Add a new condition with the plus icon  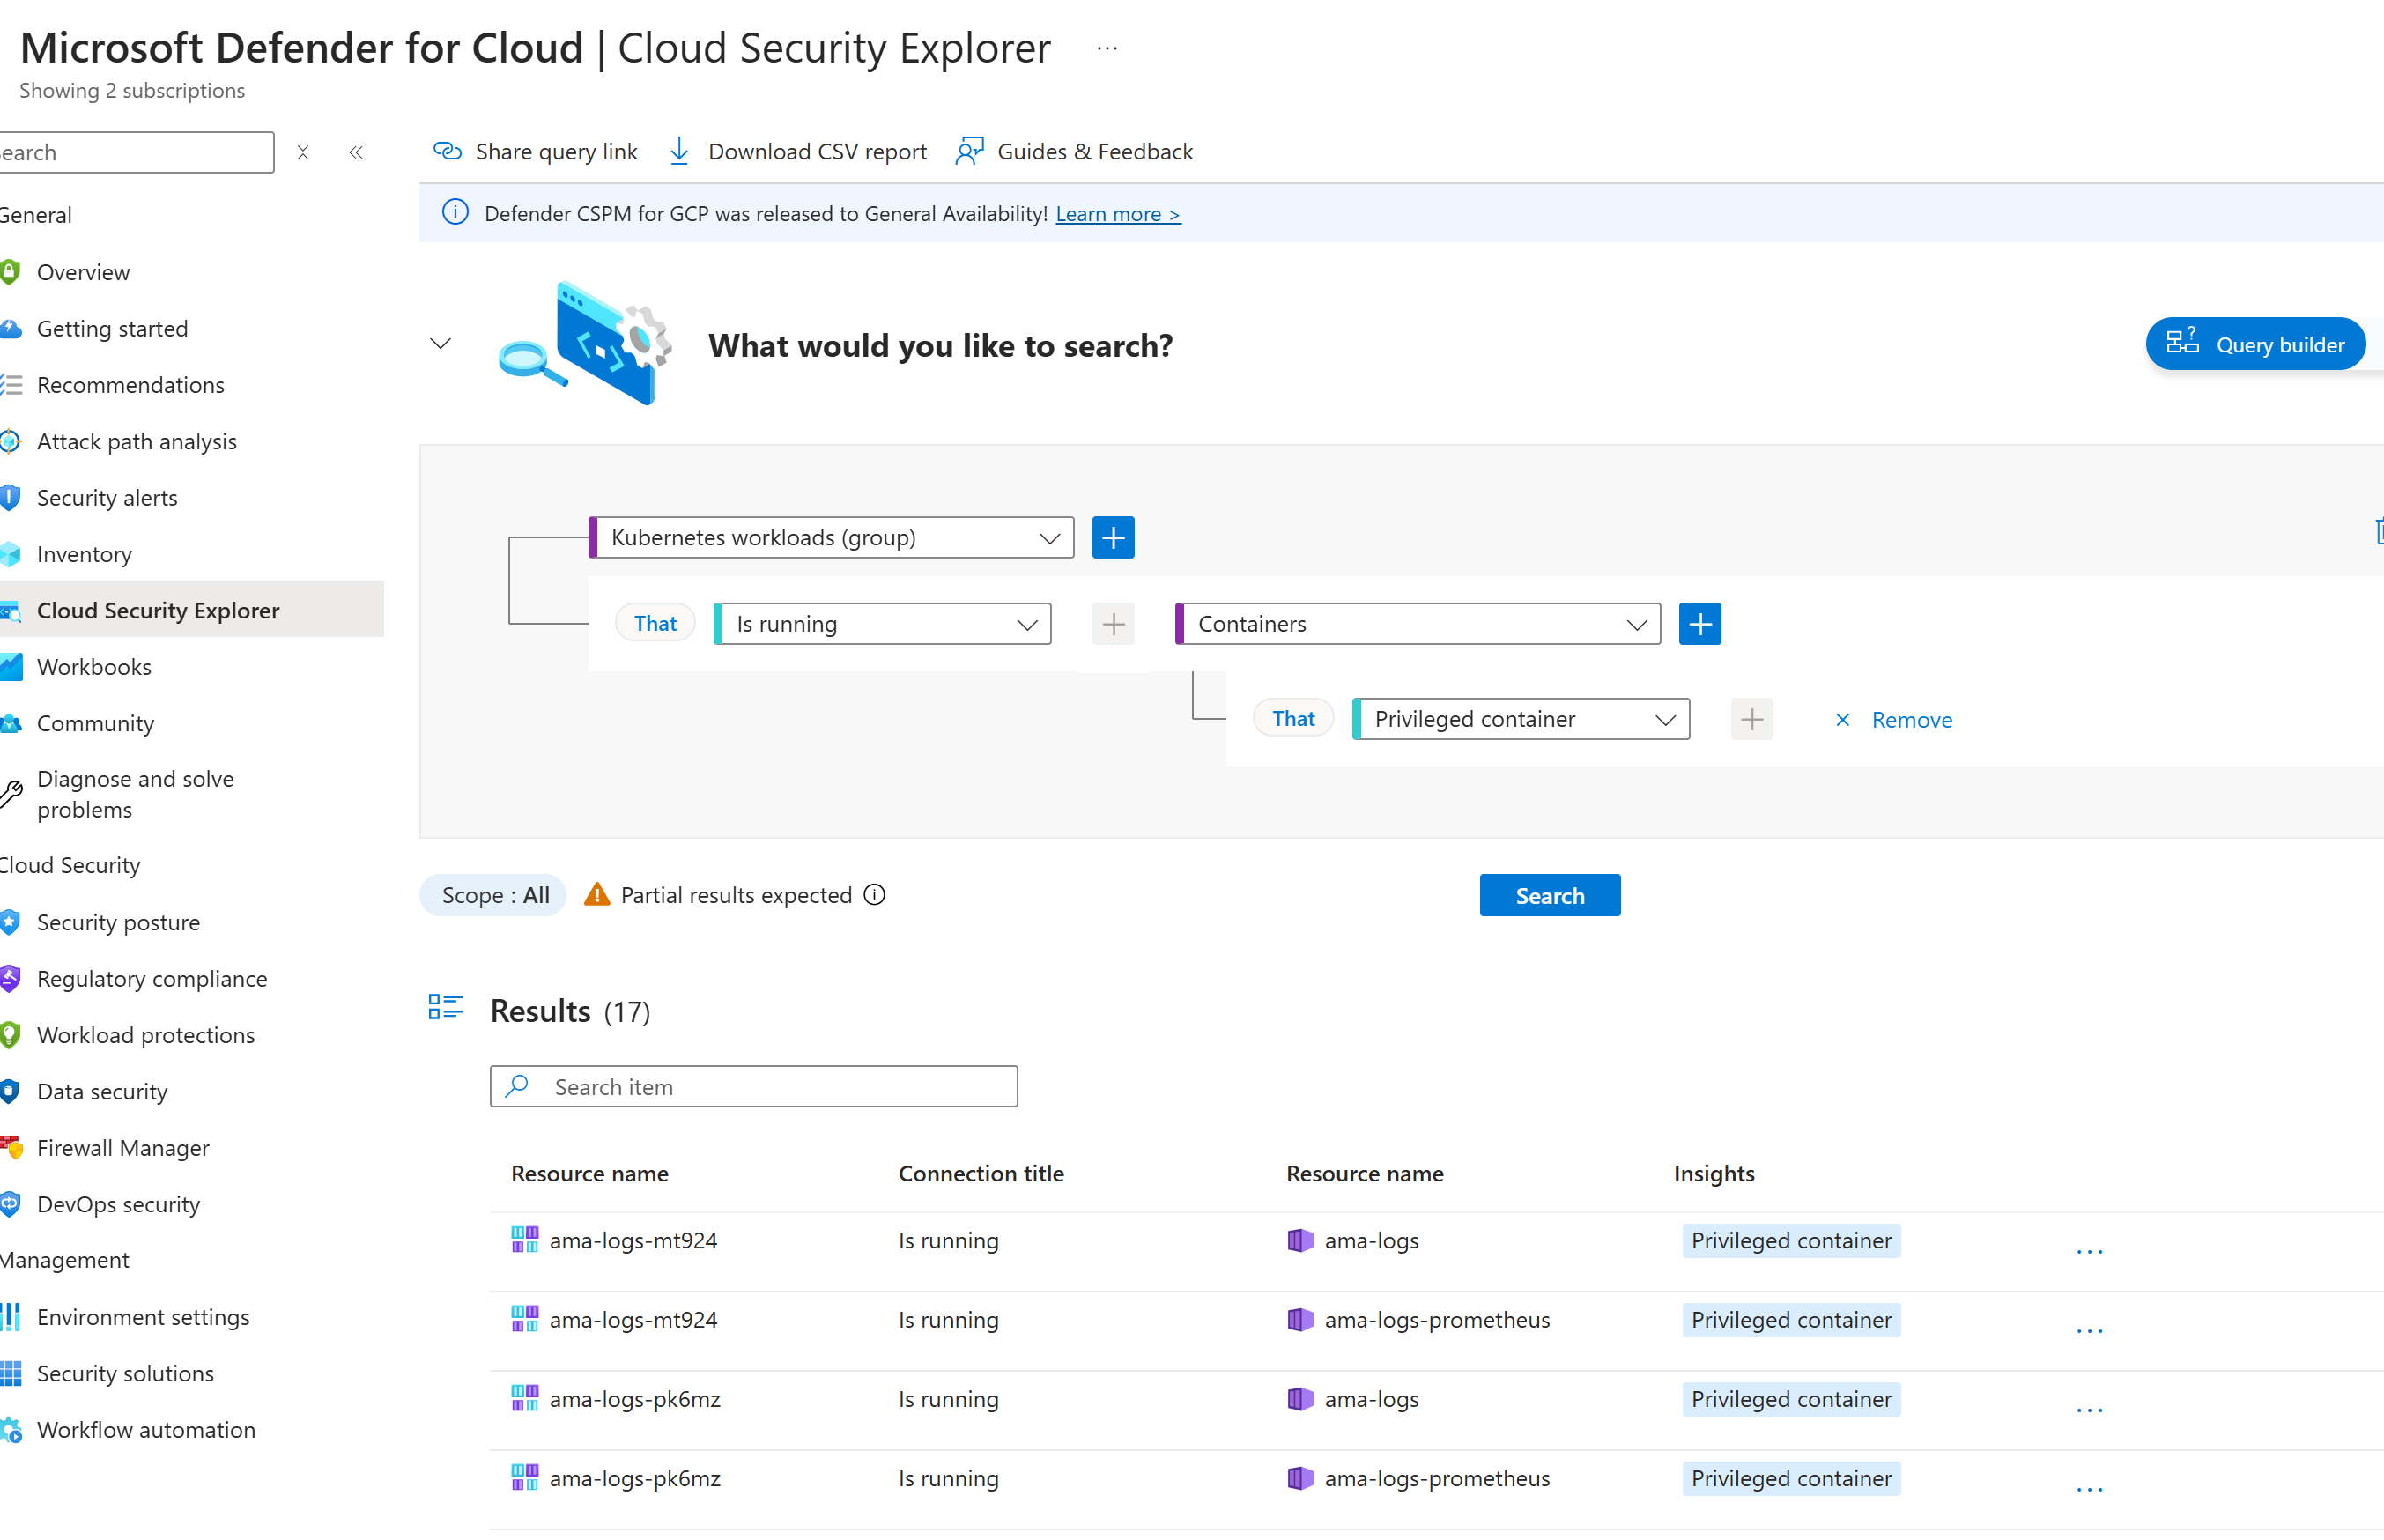coord(1112,537)
